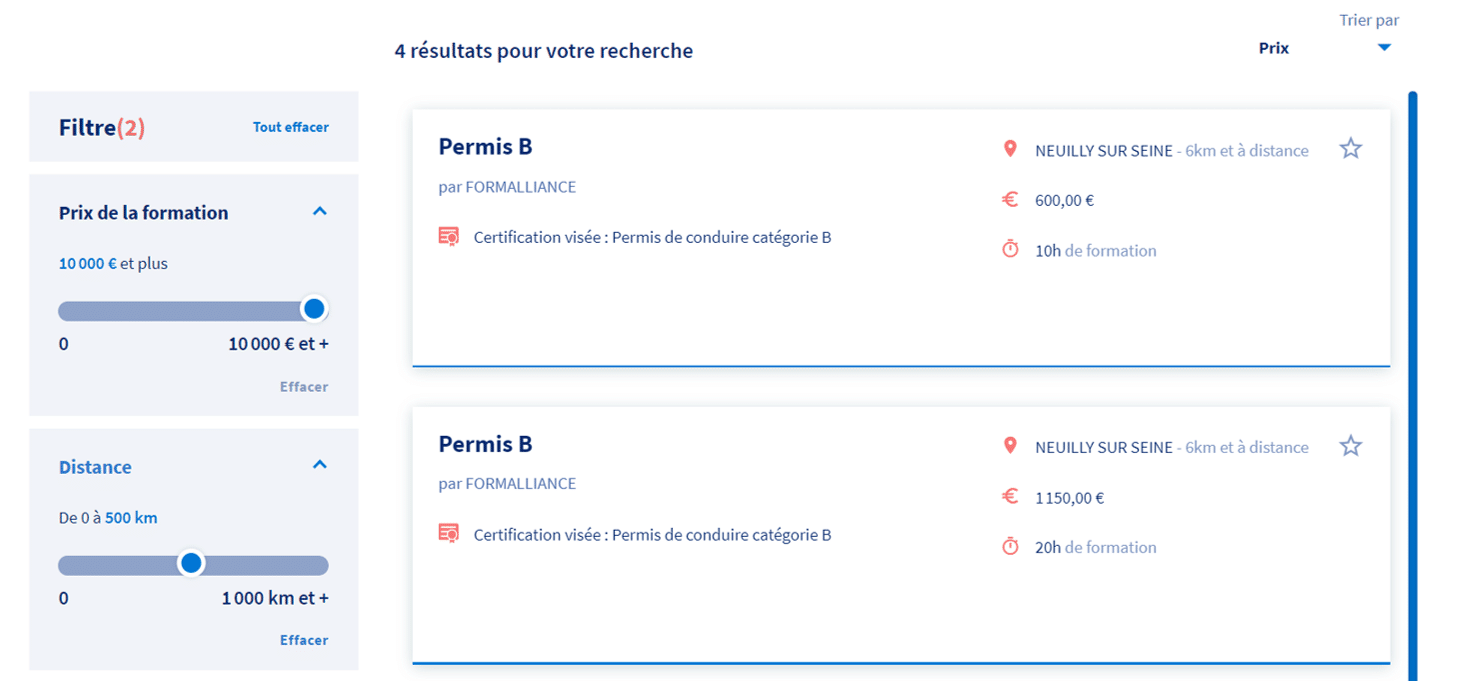Favorite the second Permis B result star

[1351, 446]
